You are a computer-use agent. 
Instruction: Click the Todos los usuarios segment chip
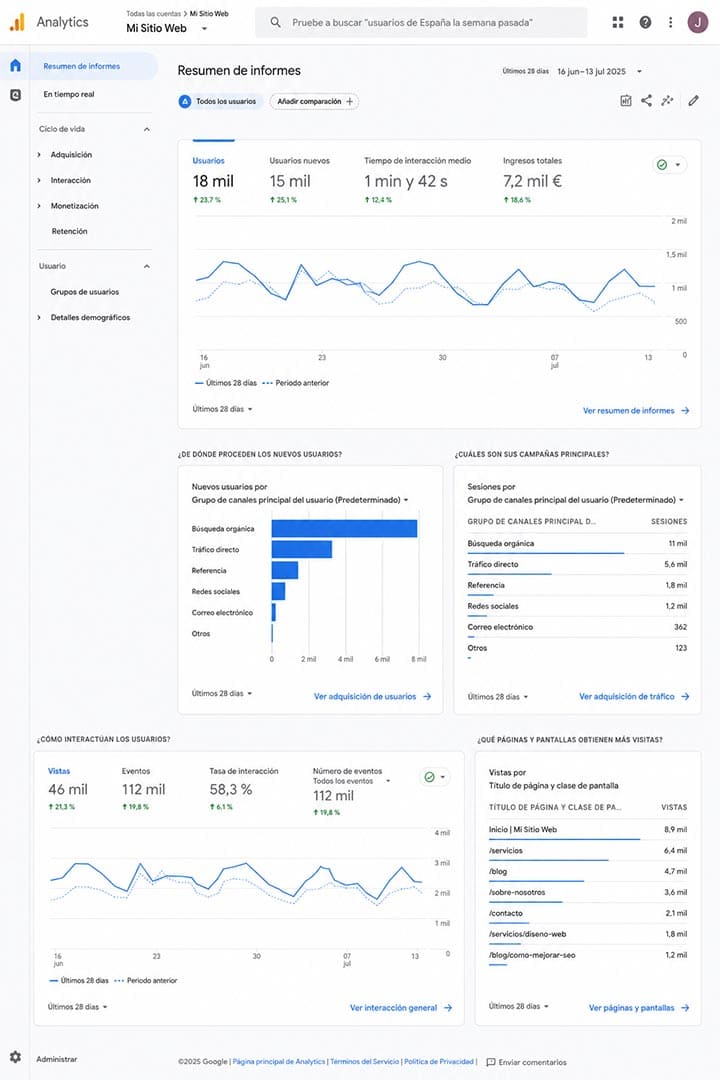pyautogui.click(x=220, y=101)
